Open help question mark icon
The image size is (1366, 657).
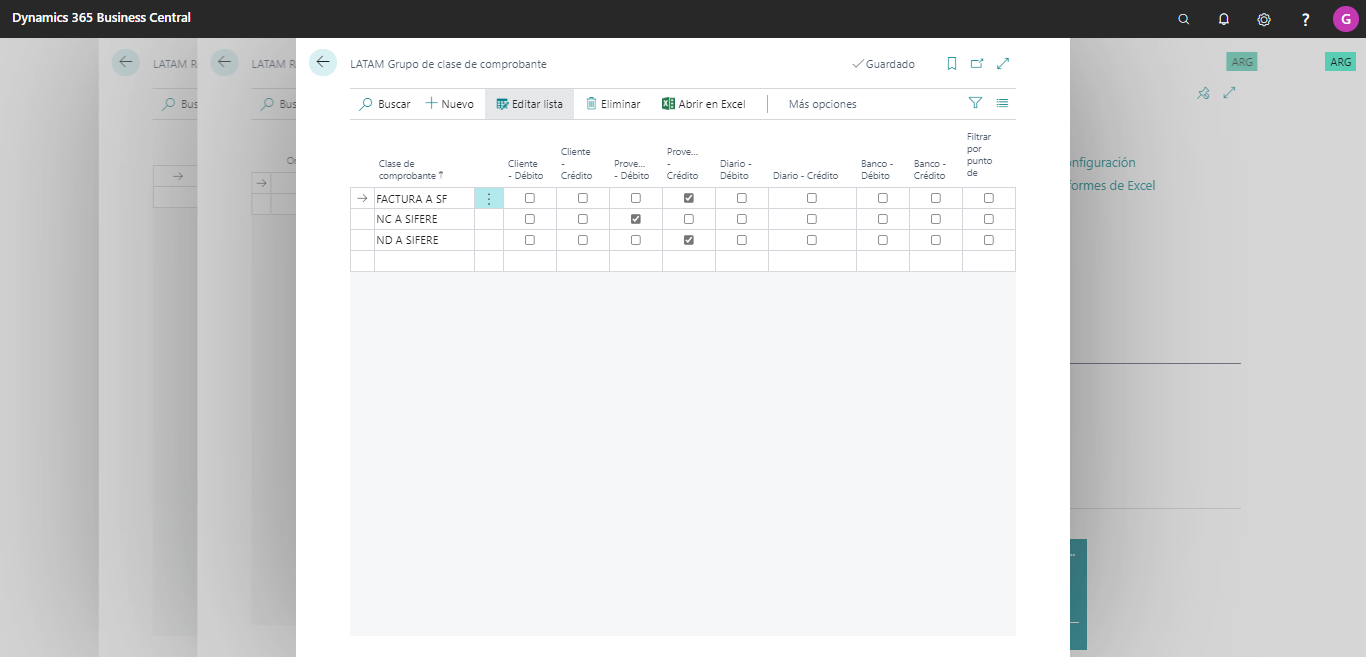click(x=1305, y=19)
